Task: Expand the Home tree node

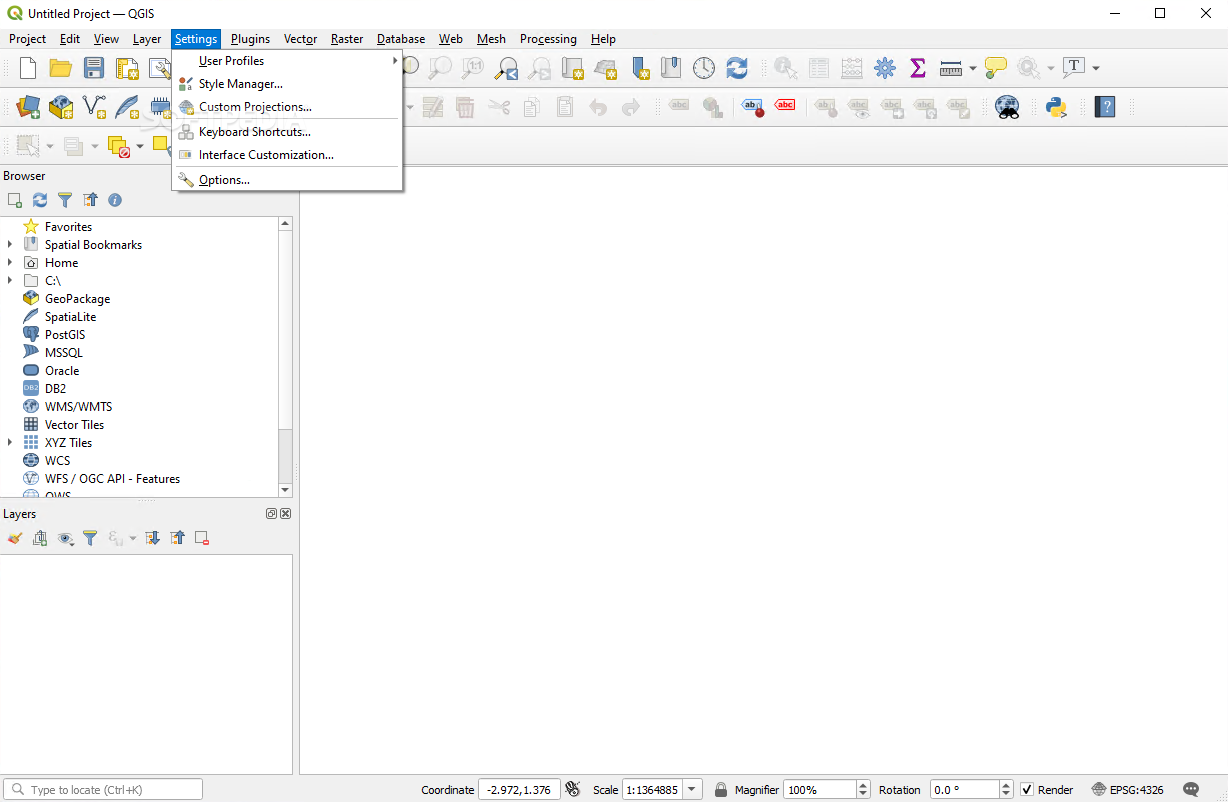Action: tap(10, 263)
